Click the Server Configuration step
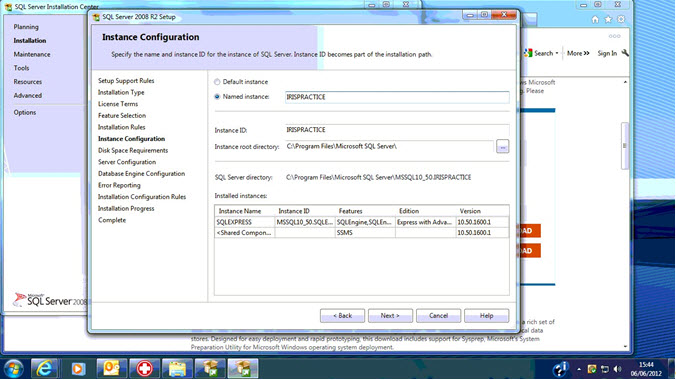 point(127,162)
